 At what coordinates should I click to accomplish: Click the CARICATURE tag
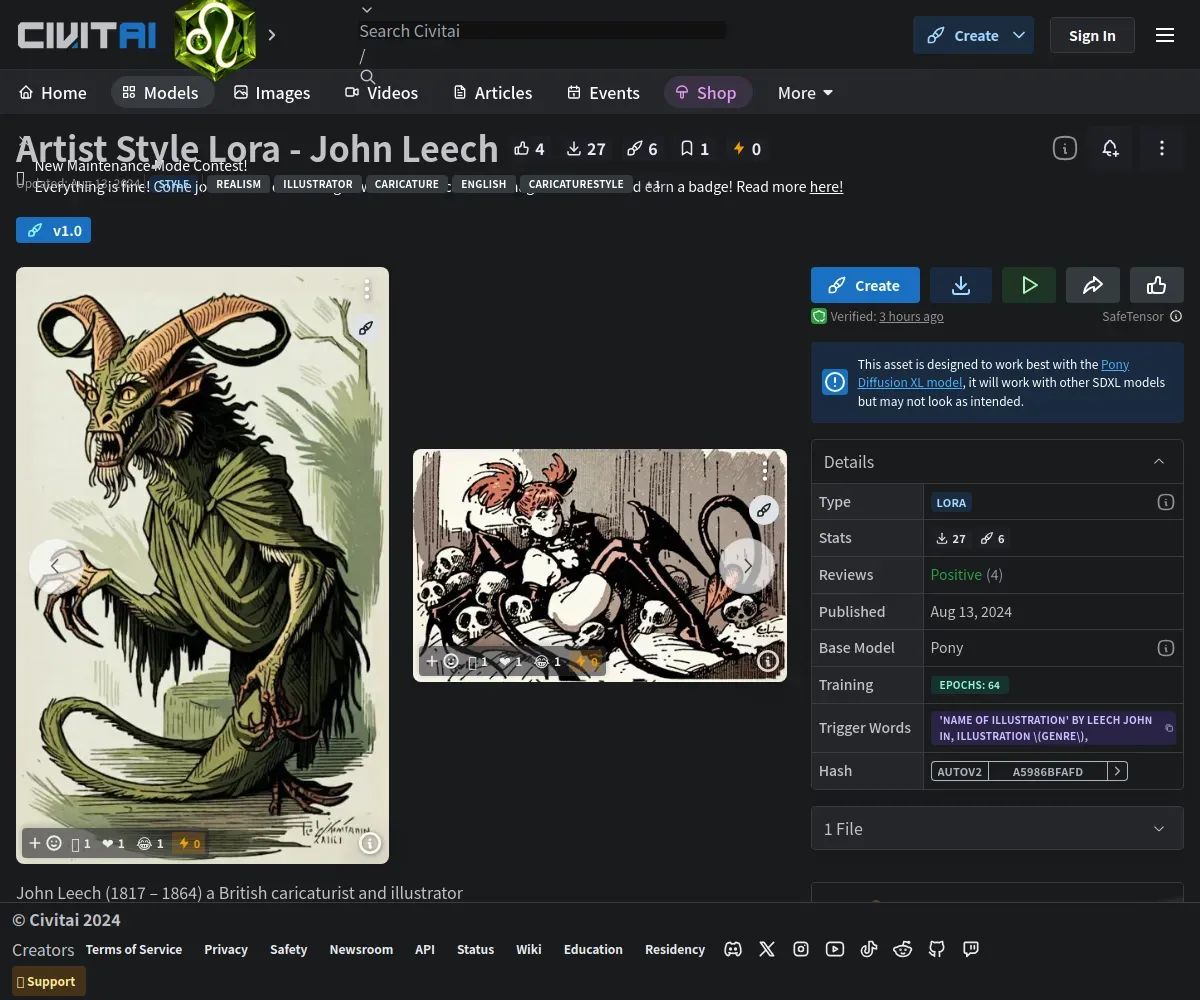(407, 184)
